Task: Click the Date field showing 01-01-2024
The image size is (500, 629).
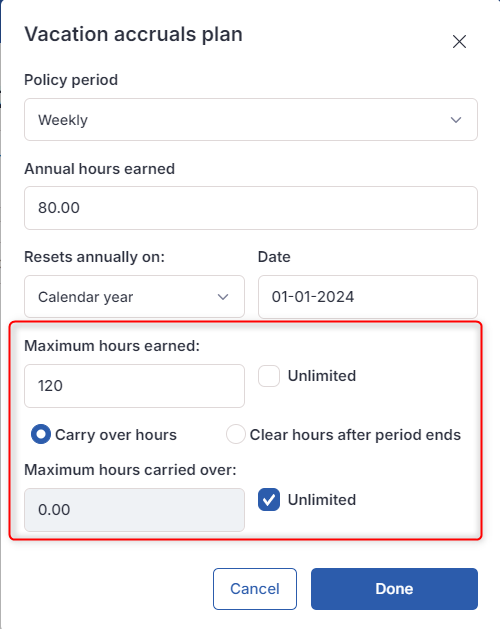Action: click(368, 297)
